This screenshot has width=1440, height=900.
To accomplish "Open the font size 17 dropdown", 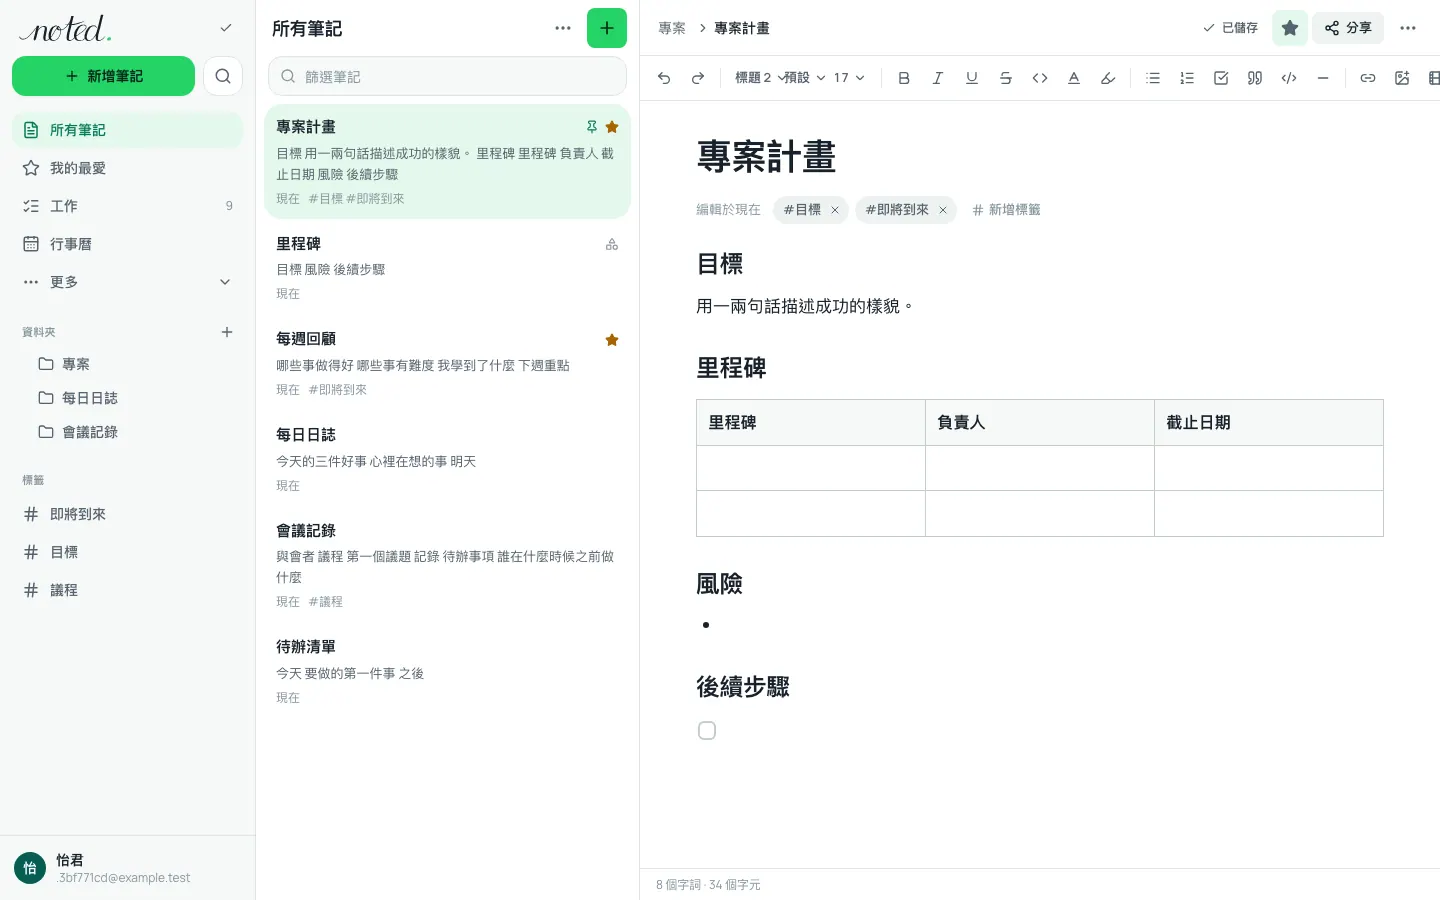I will [x=849, y=78].
